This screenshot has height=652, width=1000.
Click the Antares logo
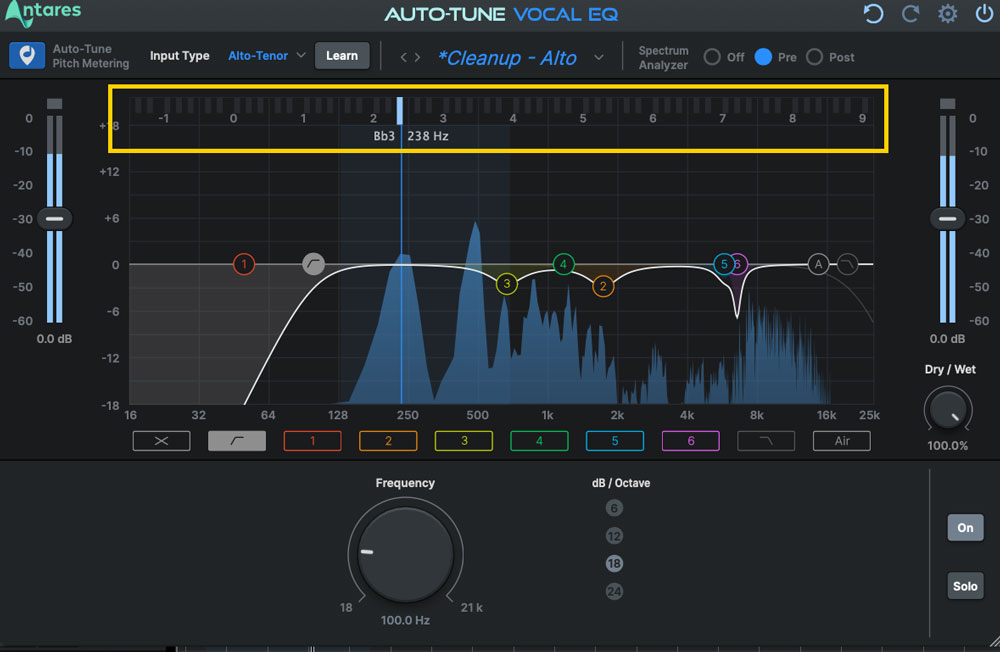pyautogui.click(x=43, y=13)
